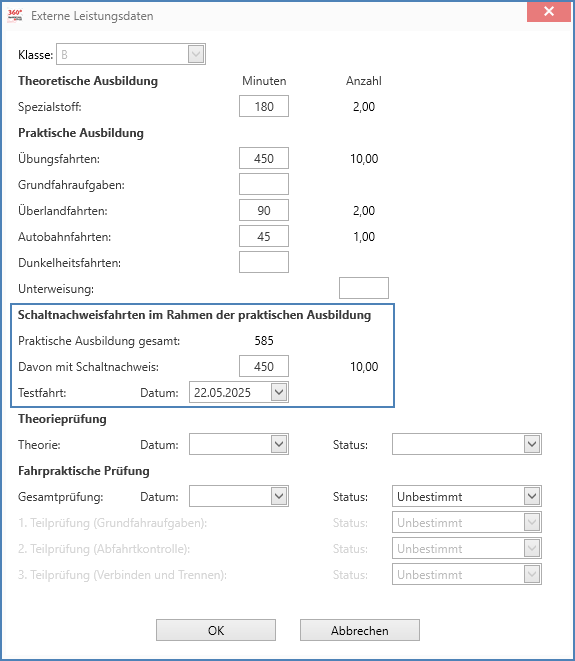Viewport: 575px width, 661px height.
Task: Click the Abbrechen button
Action: coord(360,630)
